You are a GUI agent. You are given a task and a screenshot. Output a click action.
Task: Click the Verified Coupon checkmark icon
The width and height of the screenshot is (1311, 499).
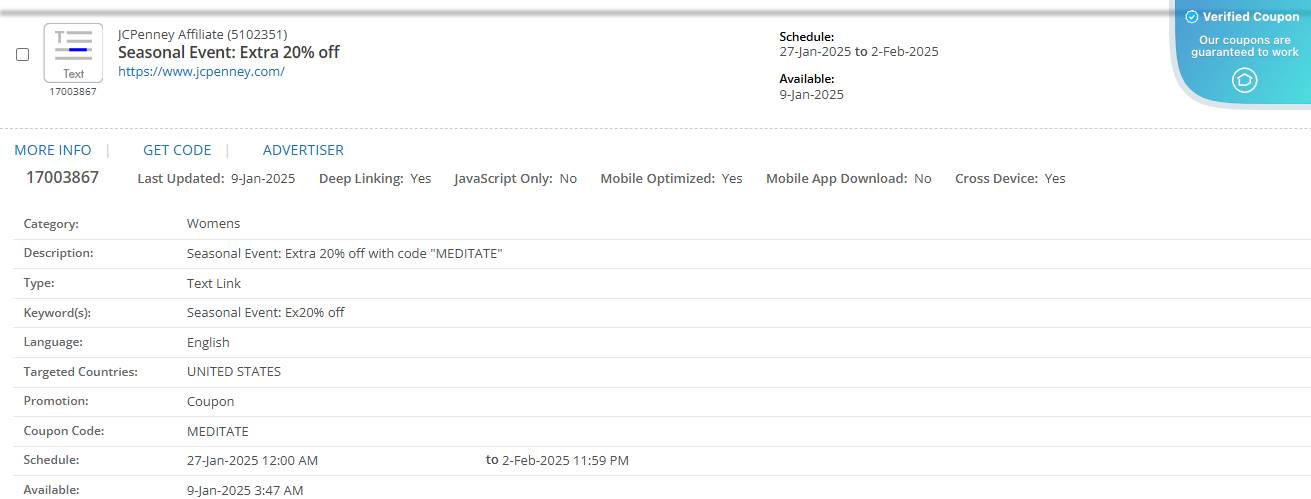pos(1191,17)
